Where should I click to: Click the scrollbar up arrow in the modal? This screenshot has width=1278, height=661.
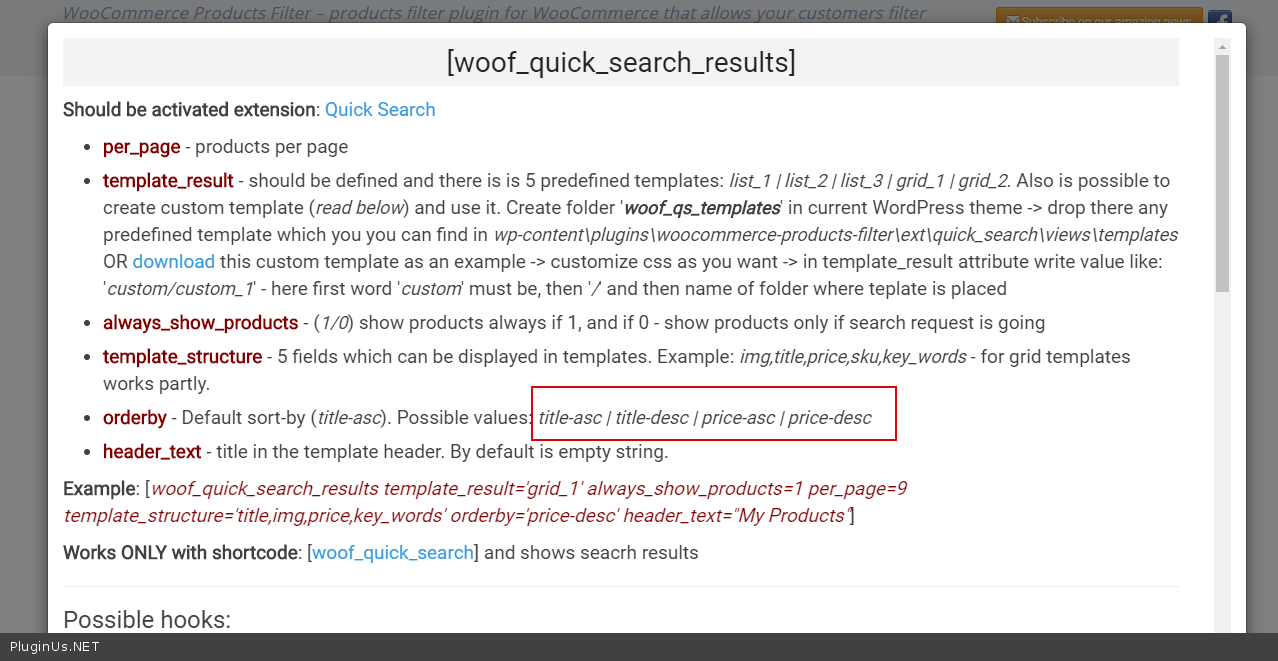coord(1222,47)
